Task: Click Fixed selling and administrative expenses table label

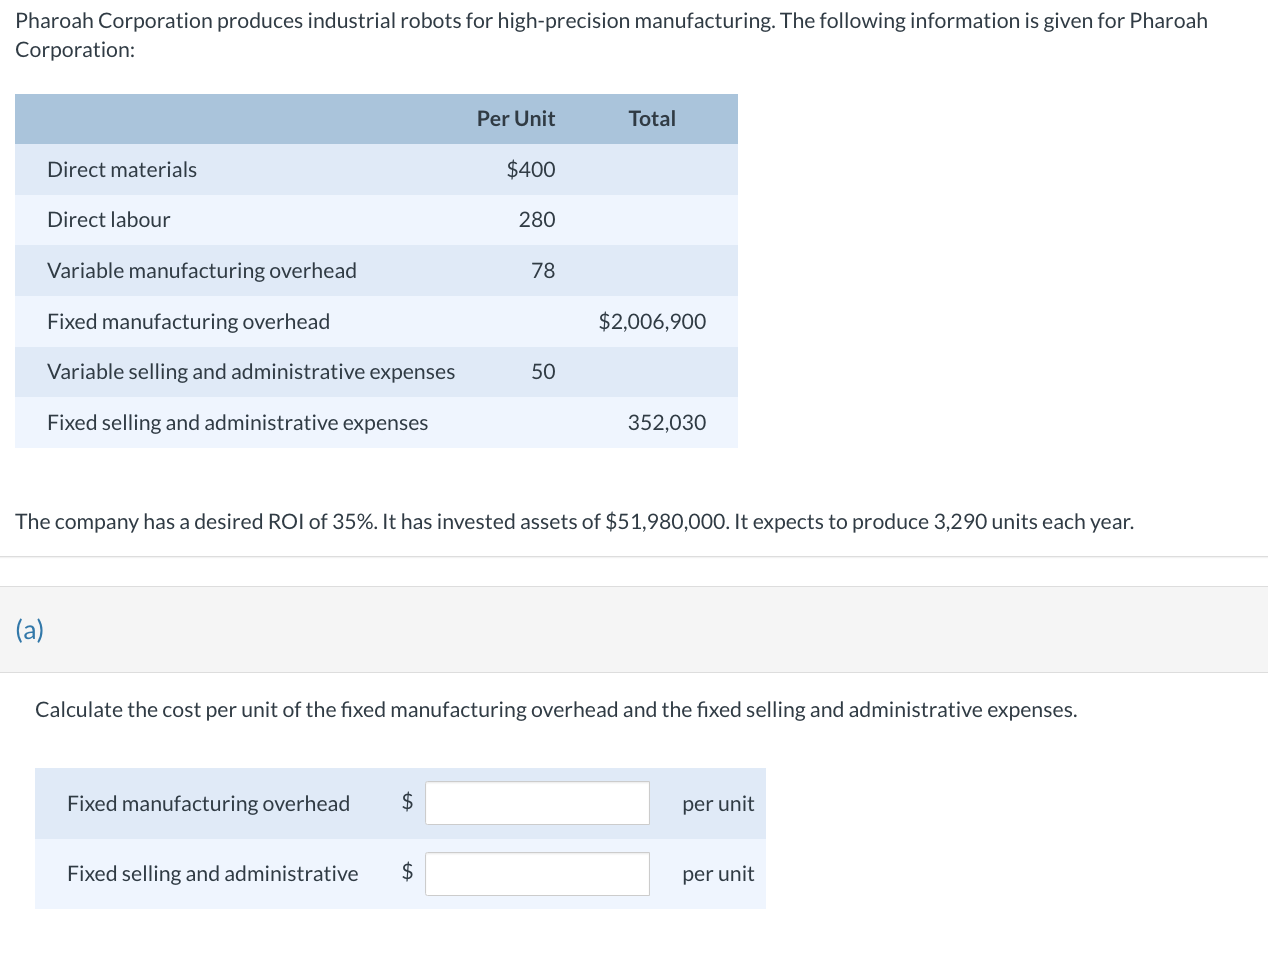Action: (x=237, y=423)
